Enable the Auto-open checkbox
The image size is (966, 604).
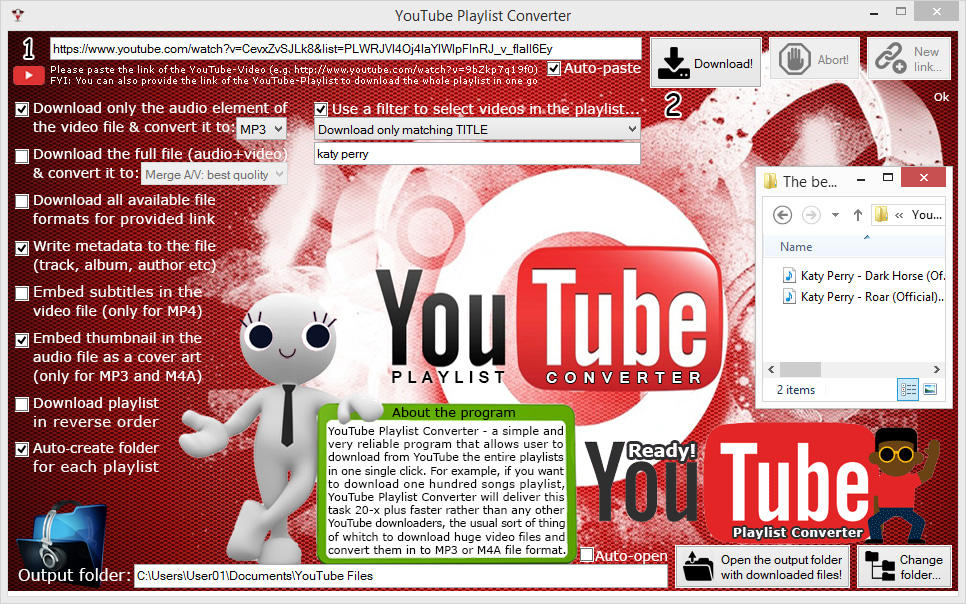(x=587, y=555)
